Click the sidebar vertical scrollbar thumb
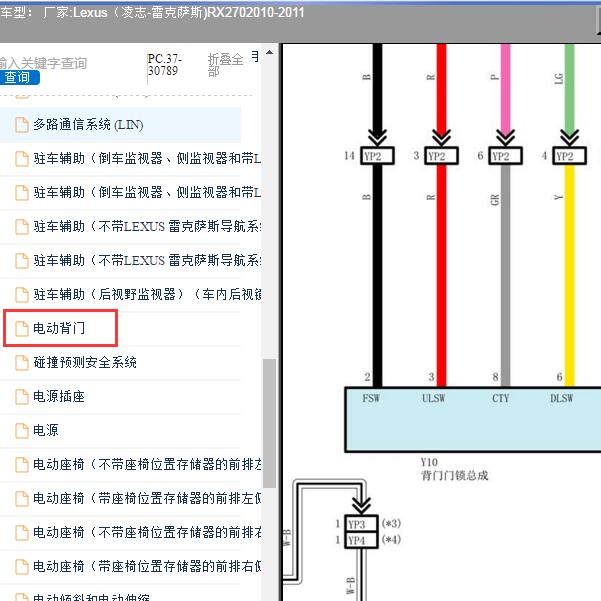The image size is (601, 601). coord(270,423)
